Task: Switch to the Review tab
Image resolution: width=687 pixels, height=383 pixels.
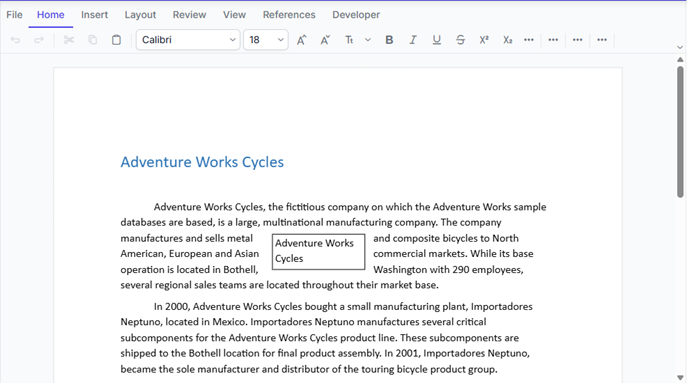Action: [x=189, y=14]
